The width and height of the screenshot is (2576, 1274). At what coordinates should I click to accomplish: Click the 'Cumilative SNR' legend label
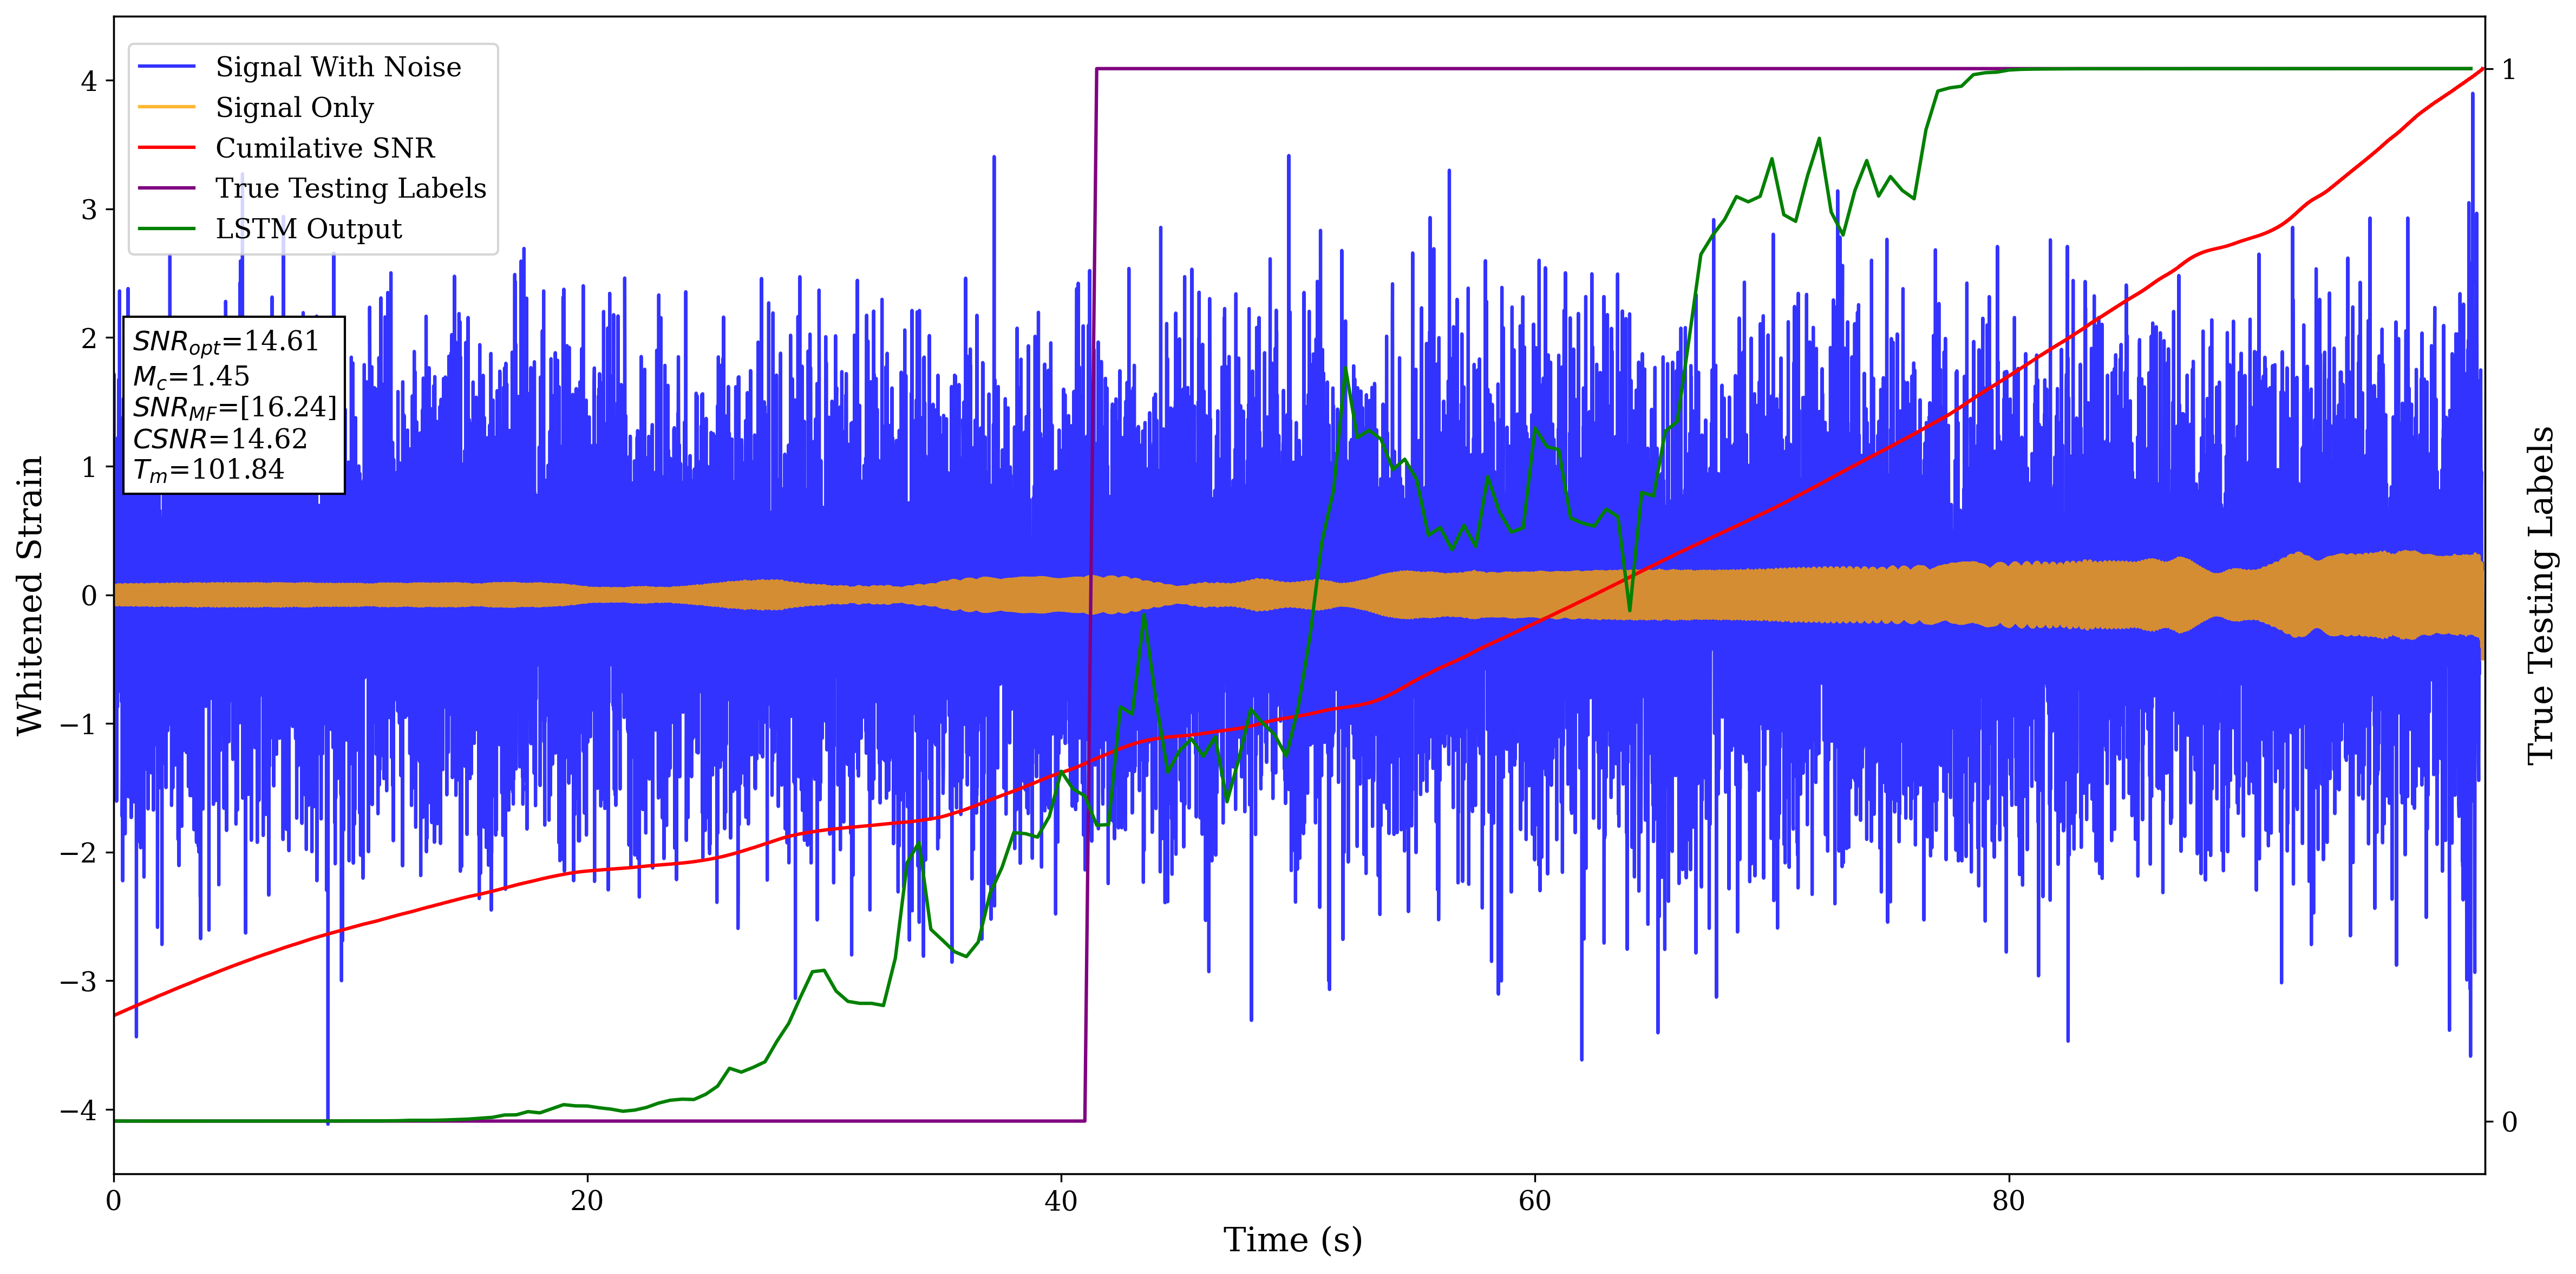325,148
